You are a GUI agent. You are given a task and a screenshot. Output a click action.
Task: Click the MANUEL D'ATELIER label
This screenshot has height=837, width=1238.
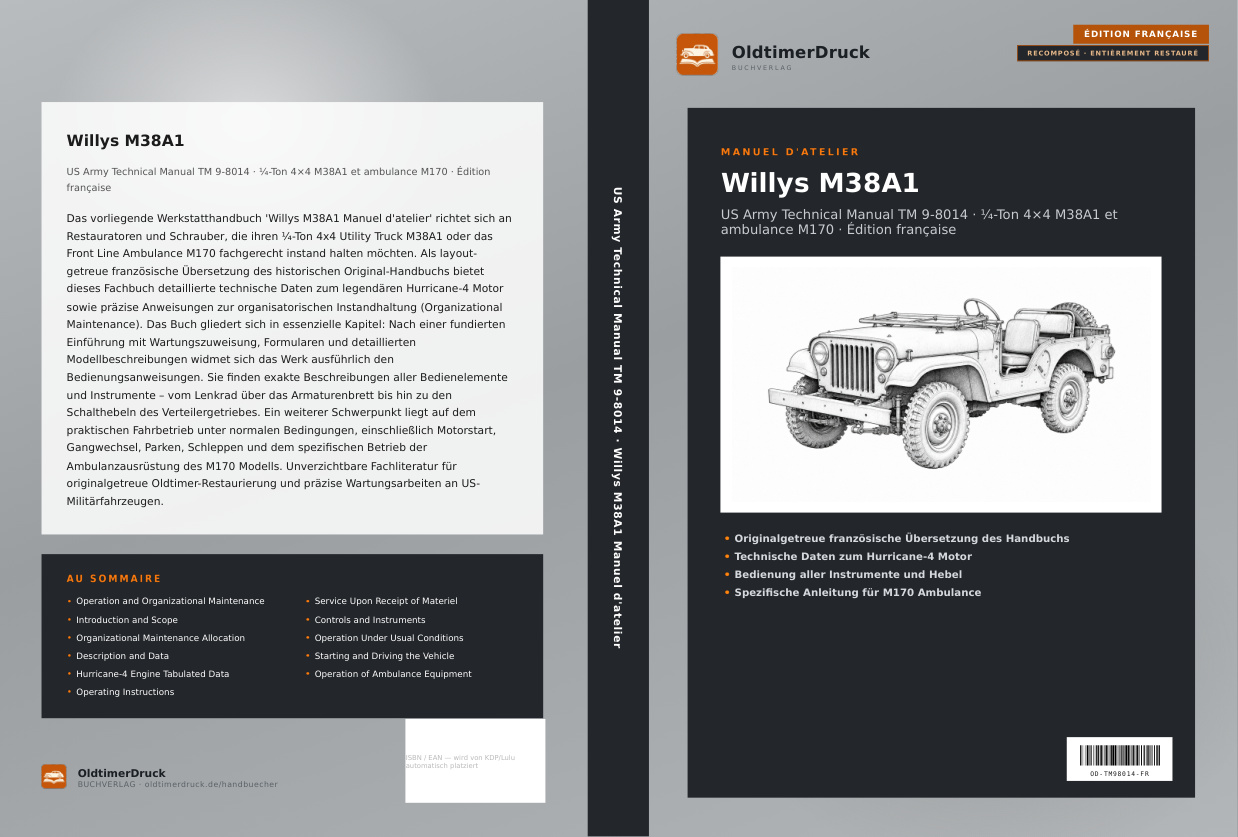(790, 152)
